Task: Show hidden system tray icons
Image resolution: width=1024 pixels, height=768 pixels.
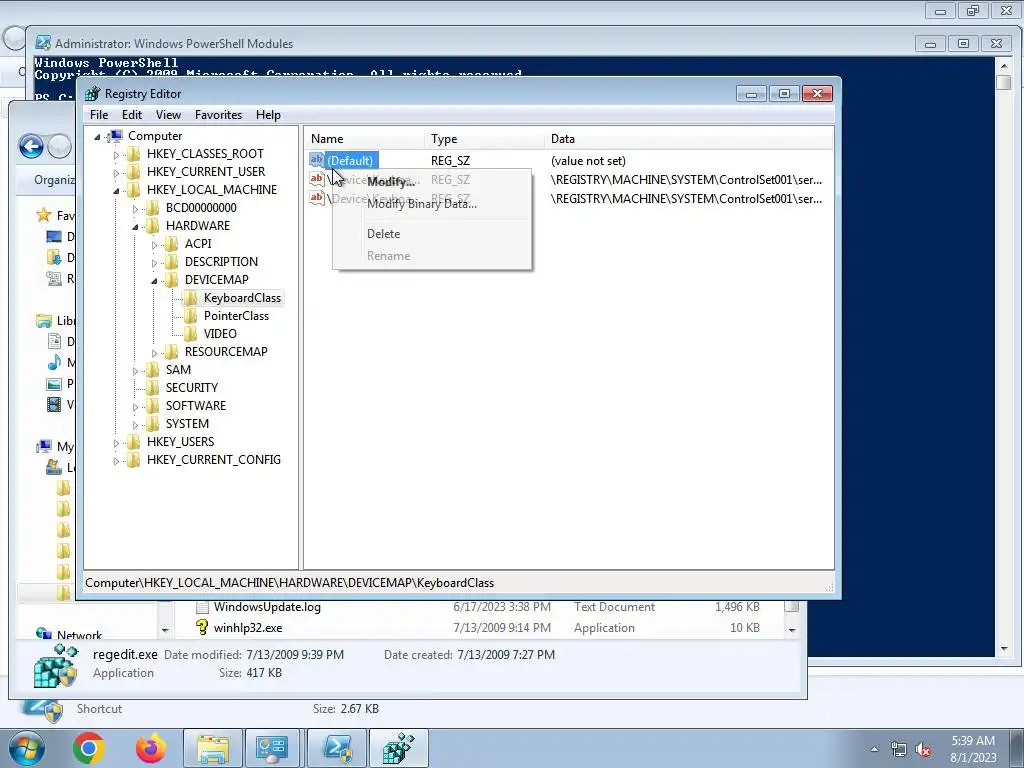Action: 874,749
